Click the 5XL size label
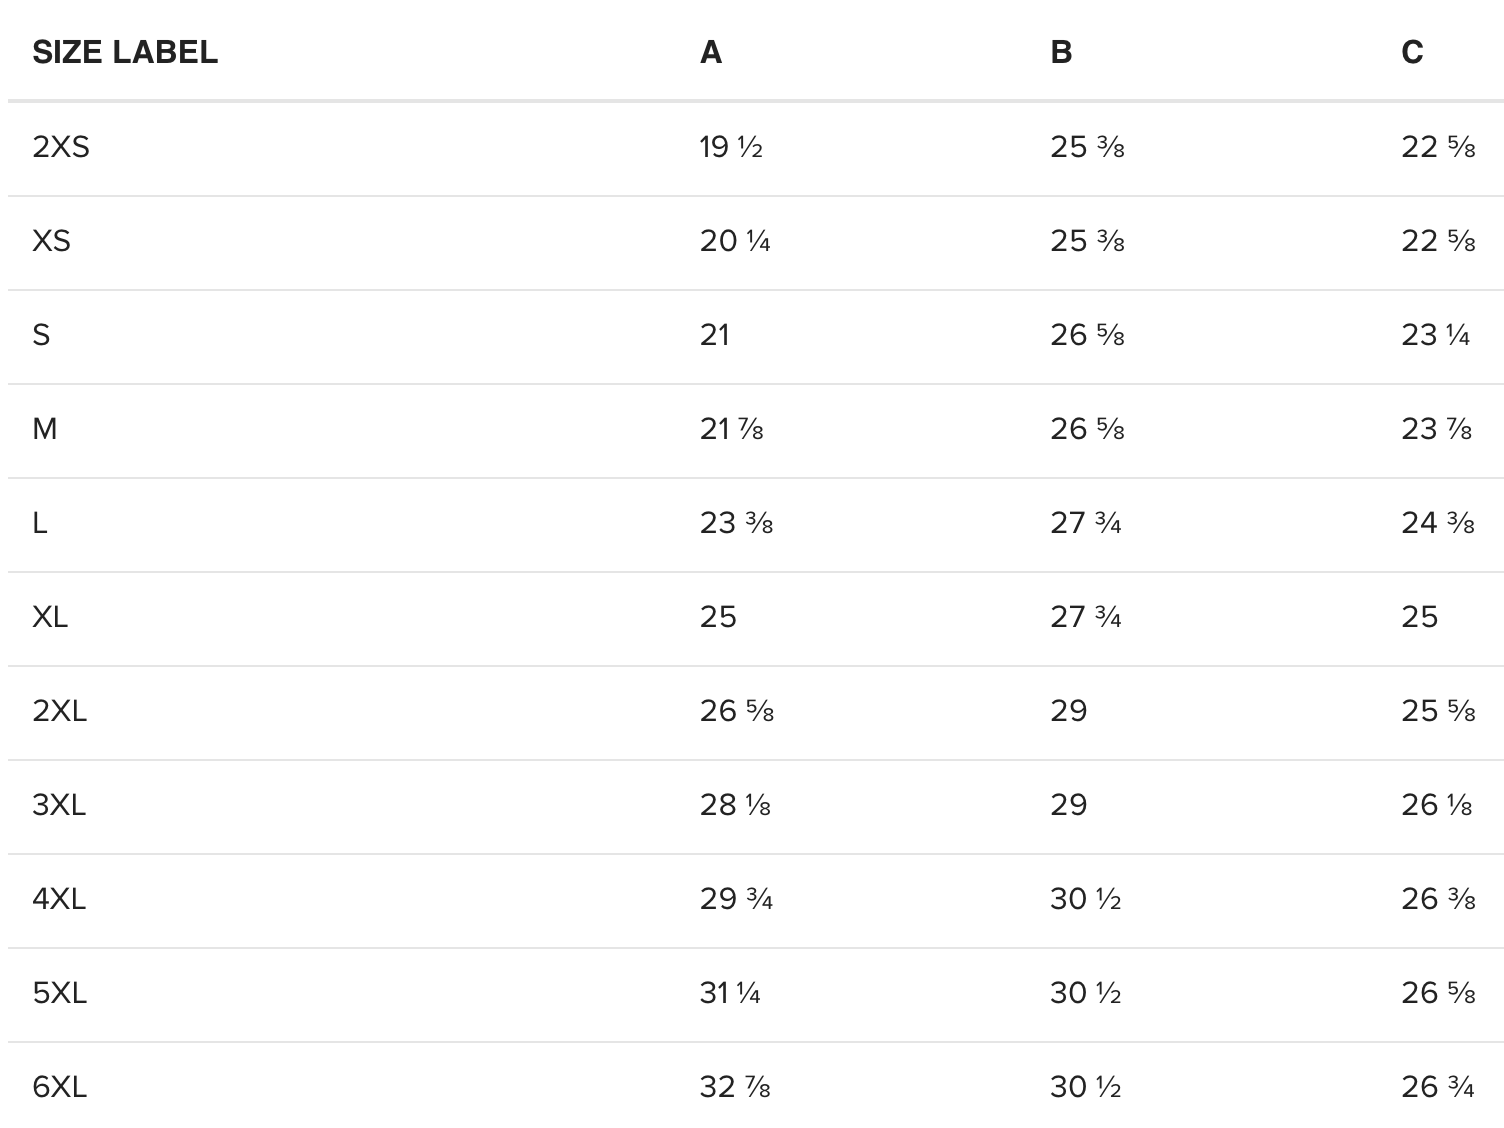This screenshot has height=1128, width=1504. pos(60,993)
